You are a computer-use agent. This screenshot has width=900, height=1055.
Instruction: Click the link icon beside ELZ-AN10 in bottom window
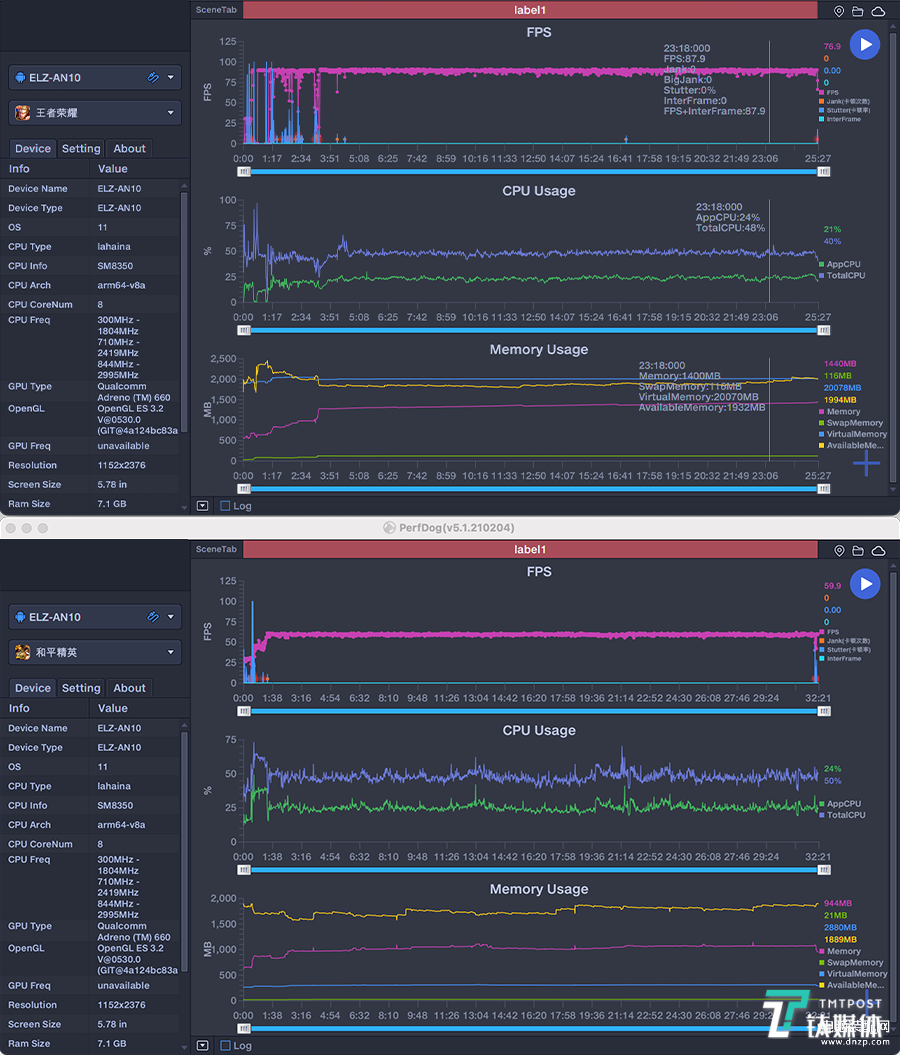point(153,617)
